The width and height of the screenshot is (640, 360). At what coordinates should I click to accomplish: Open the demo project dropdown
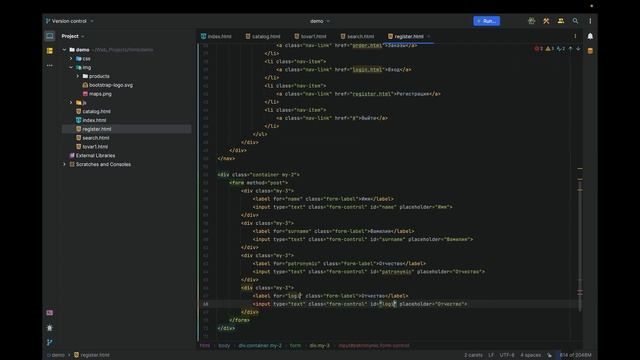(320, 21)
